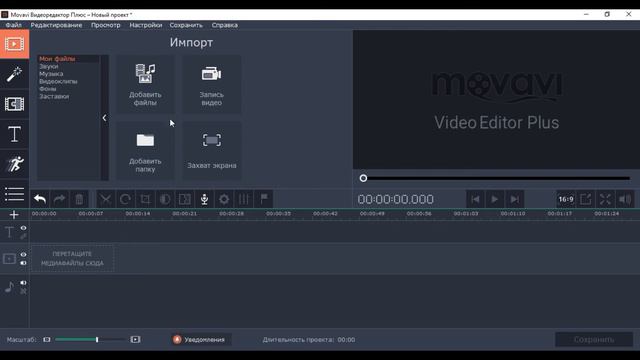Open the Файл menu
The image size is (640, 360).
(x=14, y=25)
